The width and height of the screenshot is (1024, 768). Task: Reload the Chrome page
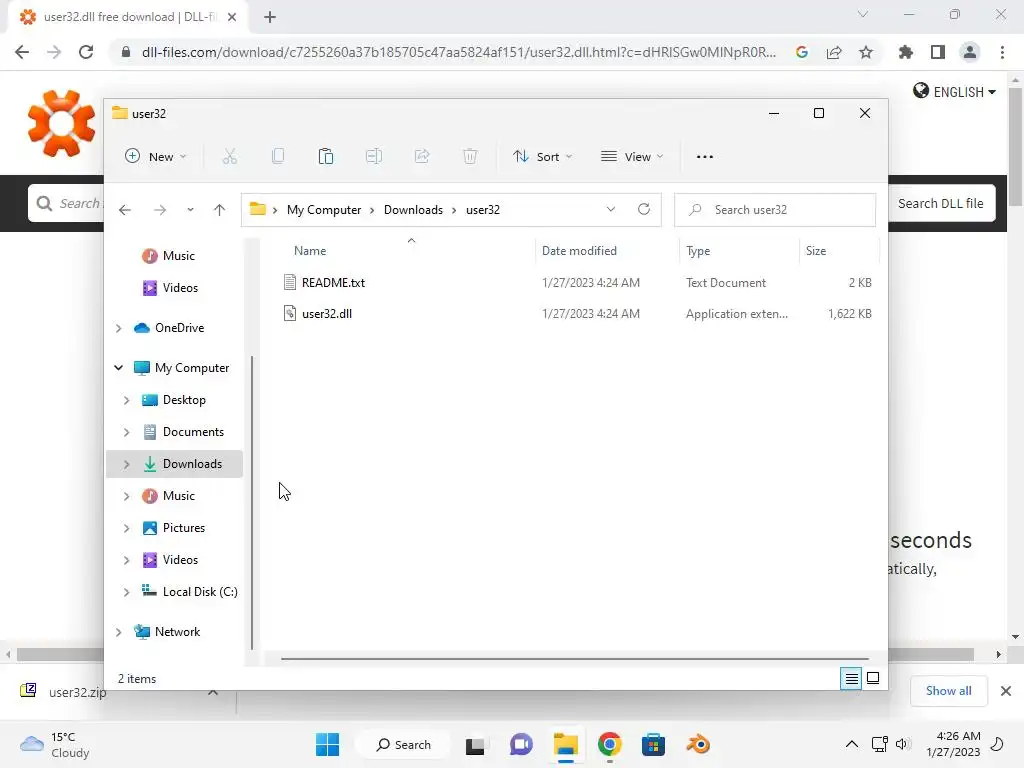pyautogui.click(x=86, y=52)
